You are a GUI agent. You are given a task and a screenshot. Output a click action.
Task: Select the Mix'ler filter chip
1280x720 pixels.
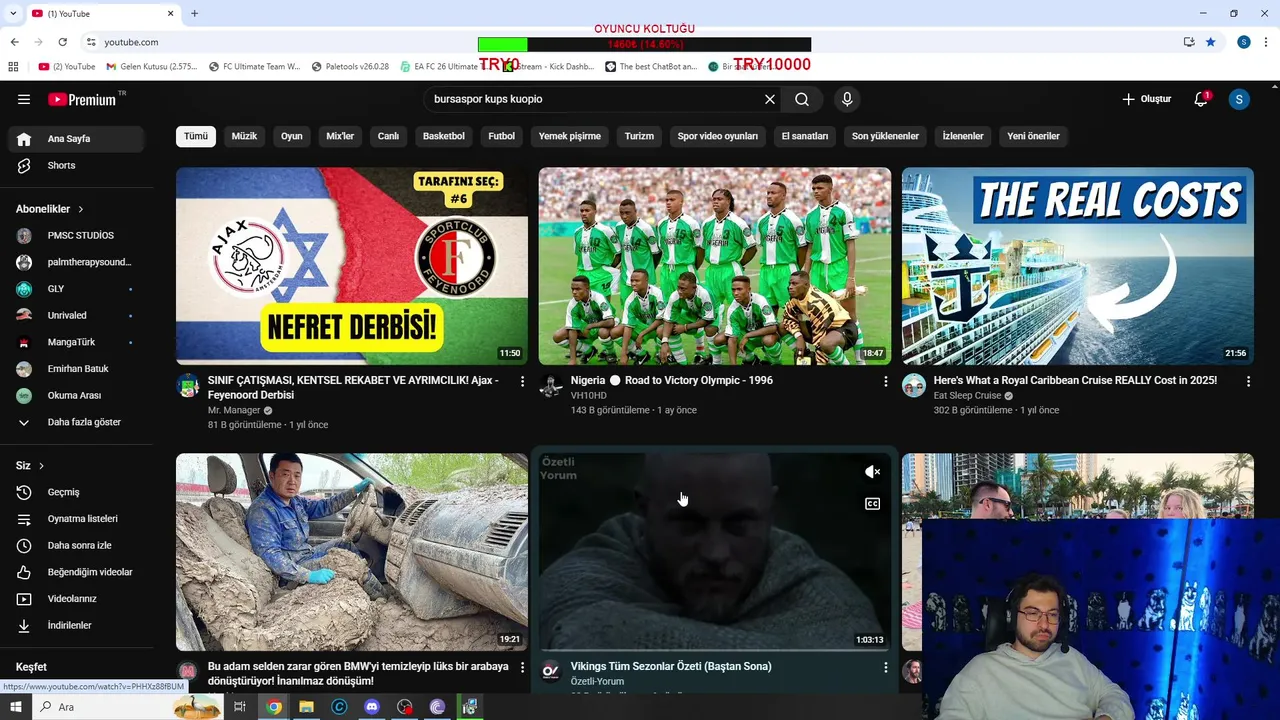pos(340,136)
